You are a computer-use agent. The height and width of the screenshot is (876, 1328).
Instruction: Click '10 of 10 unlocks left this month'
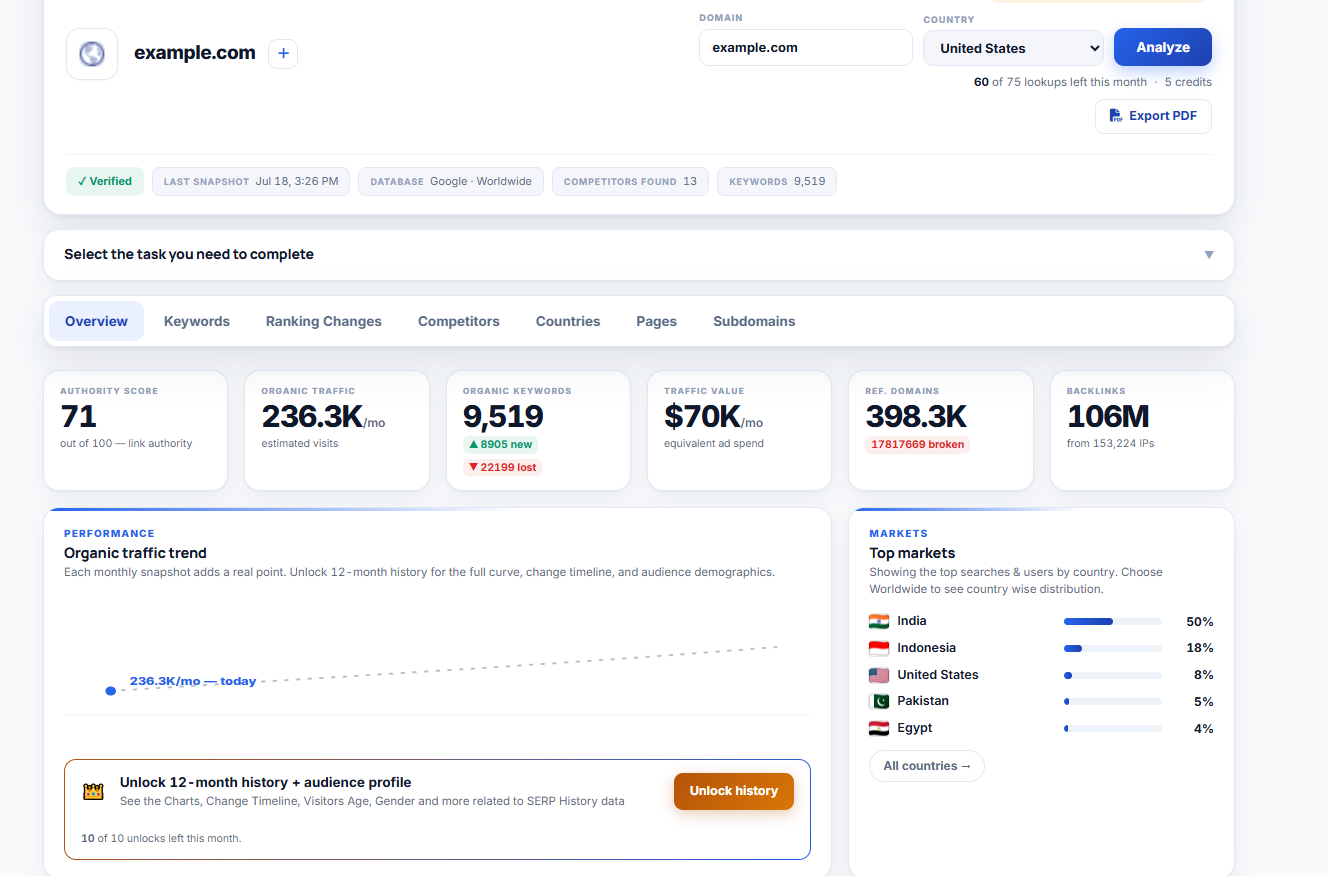click(x=161, y=838)
